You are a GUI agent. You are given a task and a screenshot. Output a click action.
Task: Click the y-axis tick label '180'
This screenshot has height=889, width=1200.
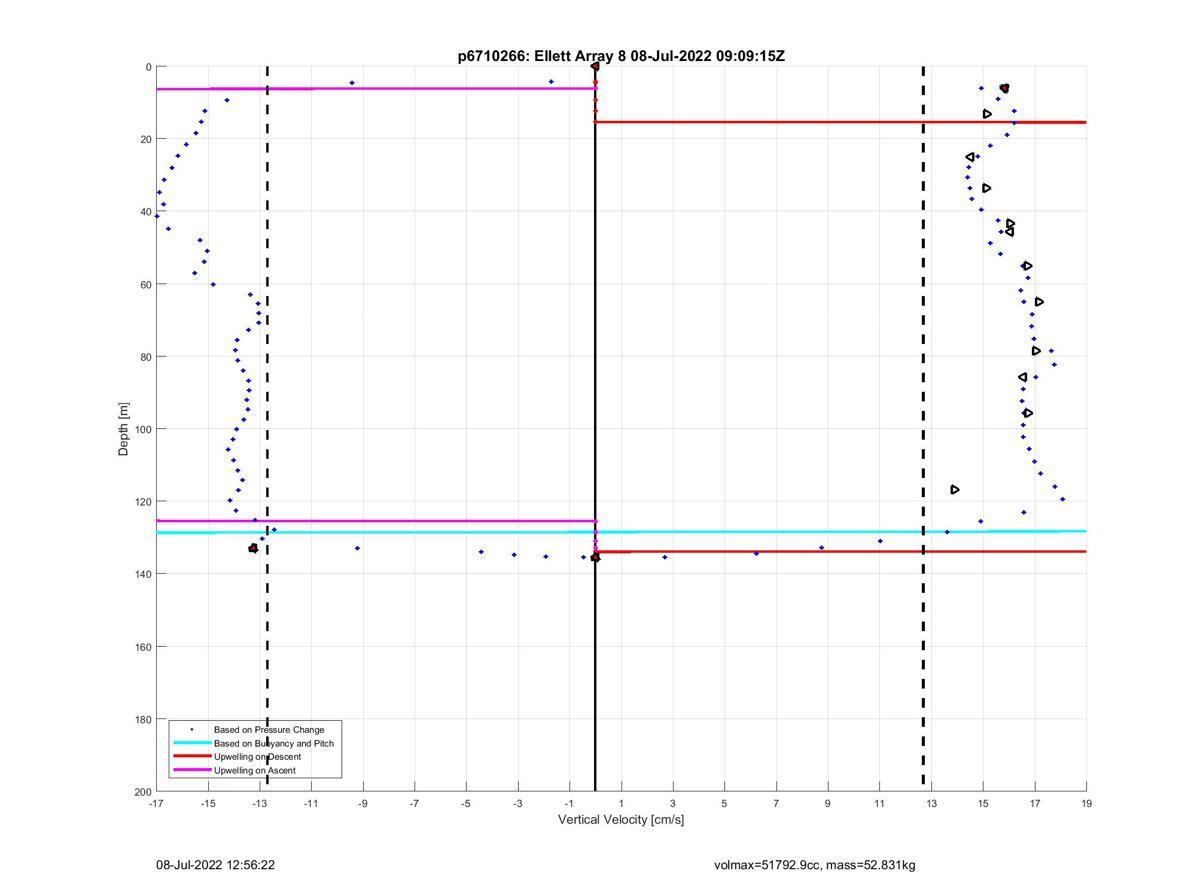pyautogui.click(x=144, y=719)
